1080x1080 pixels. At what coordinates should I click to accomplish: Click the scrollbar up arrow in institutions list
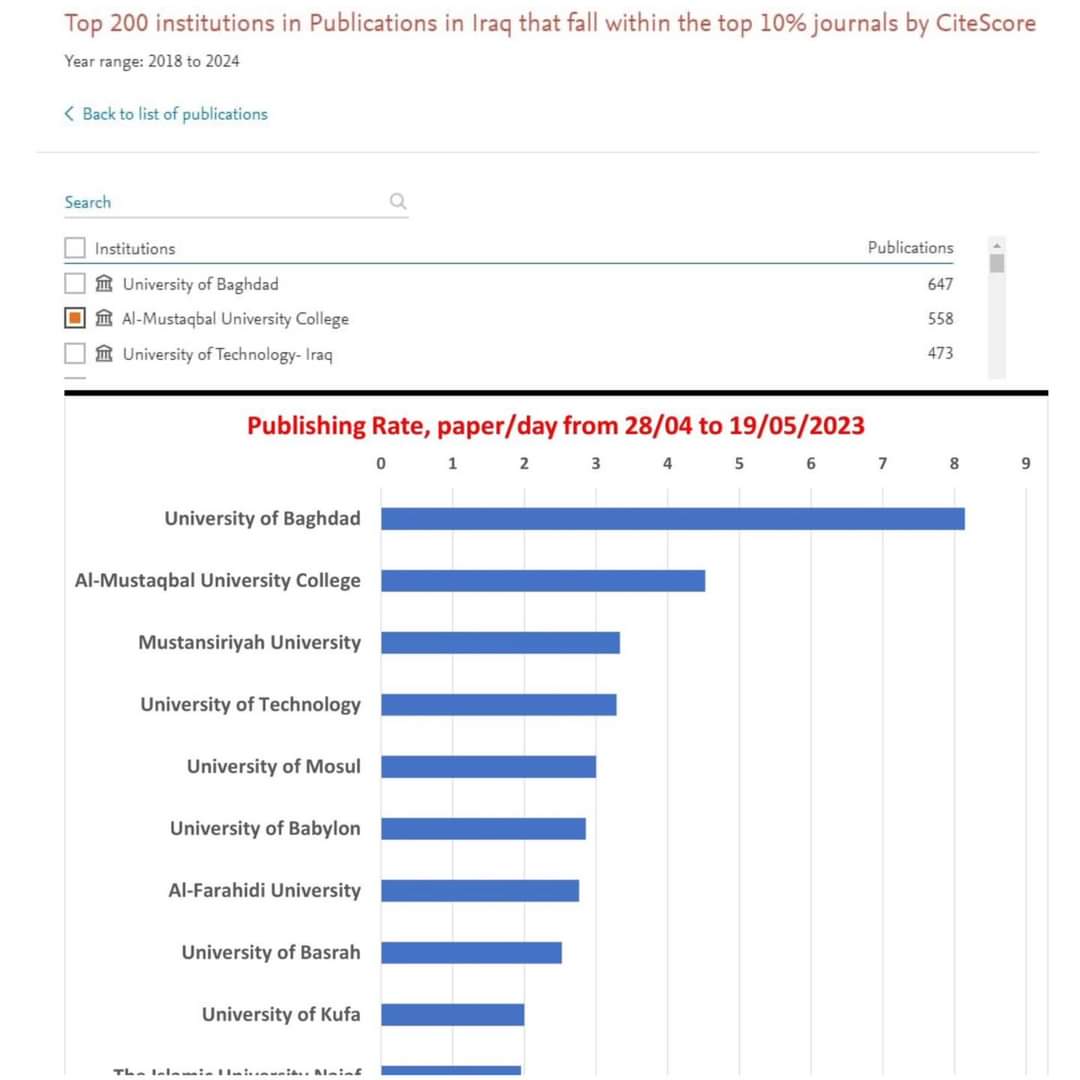[997, 246]
